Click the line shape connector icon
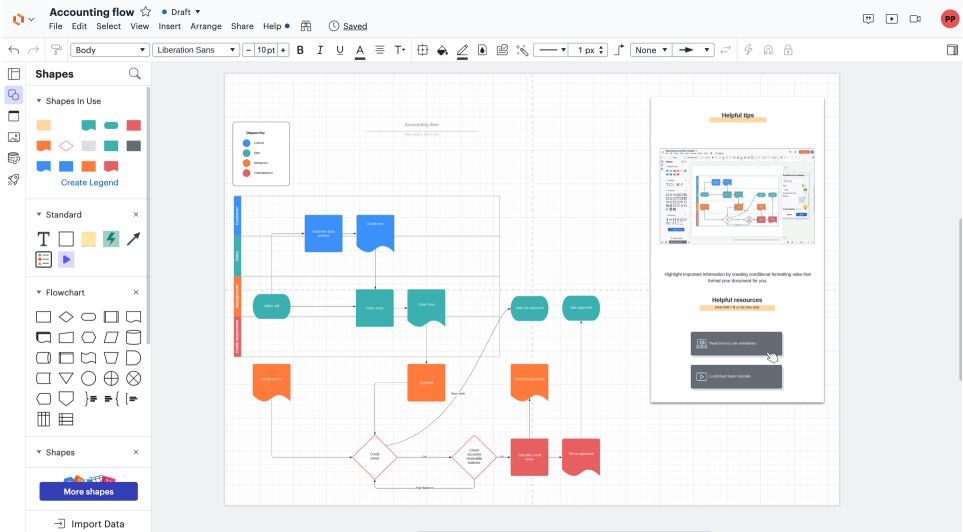963x532 pixels. click(x=619, y=50)
